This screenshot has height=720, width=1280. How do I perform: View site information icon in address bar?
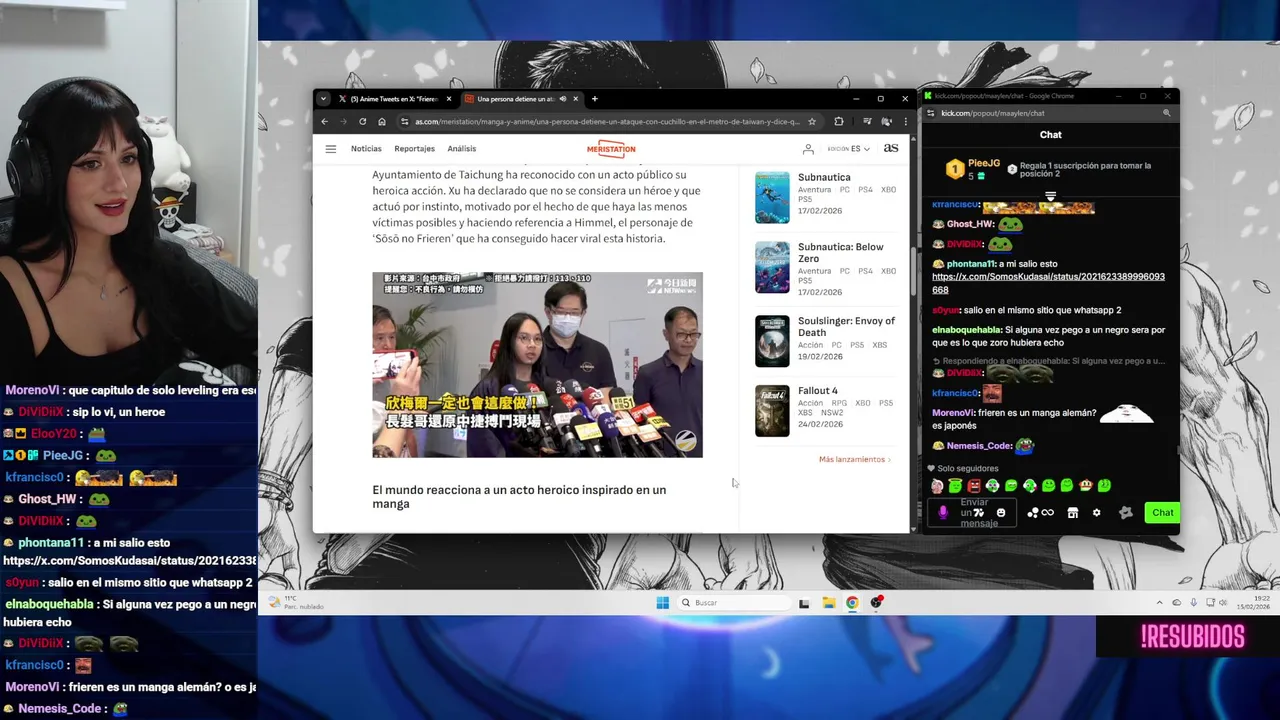pyautogui.click(x=404, y=121)
